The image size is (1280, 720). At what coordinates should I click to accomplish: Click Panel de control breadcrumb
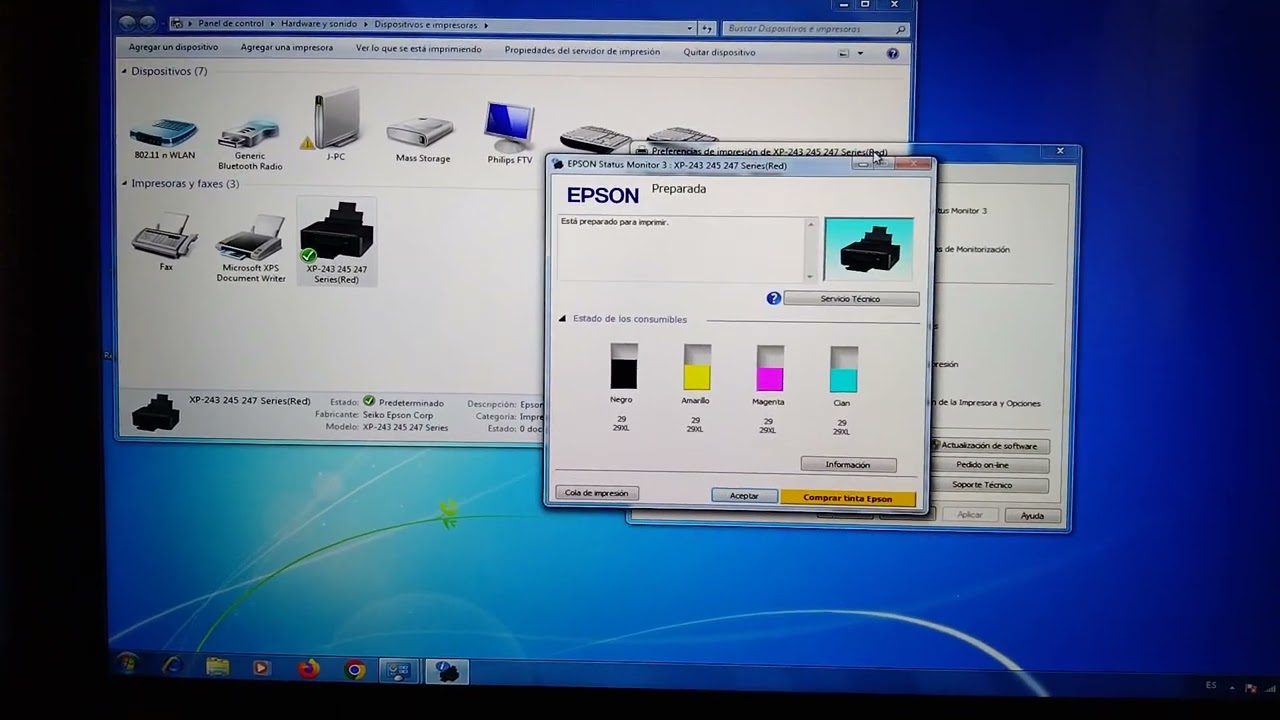(230, 23)
